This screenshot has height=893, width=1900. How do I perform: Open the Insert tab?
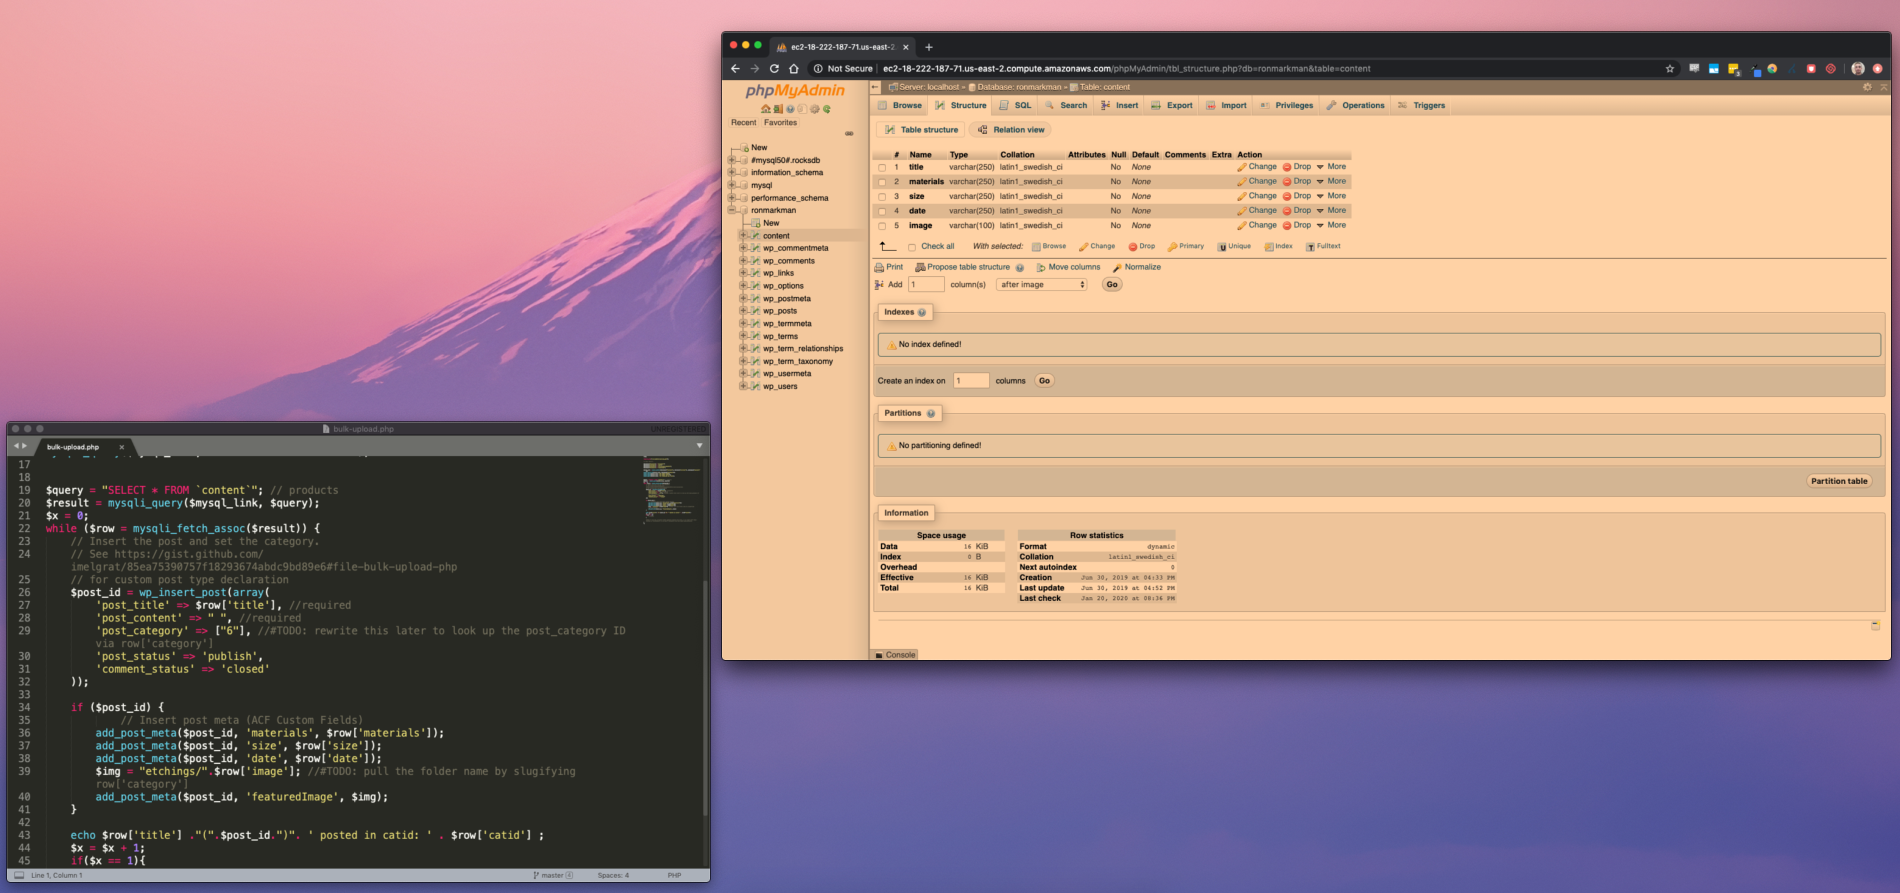1120,105
